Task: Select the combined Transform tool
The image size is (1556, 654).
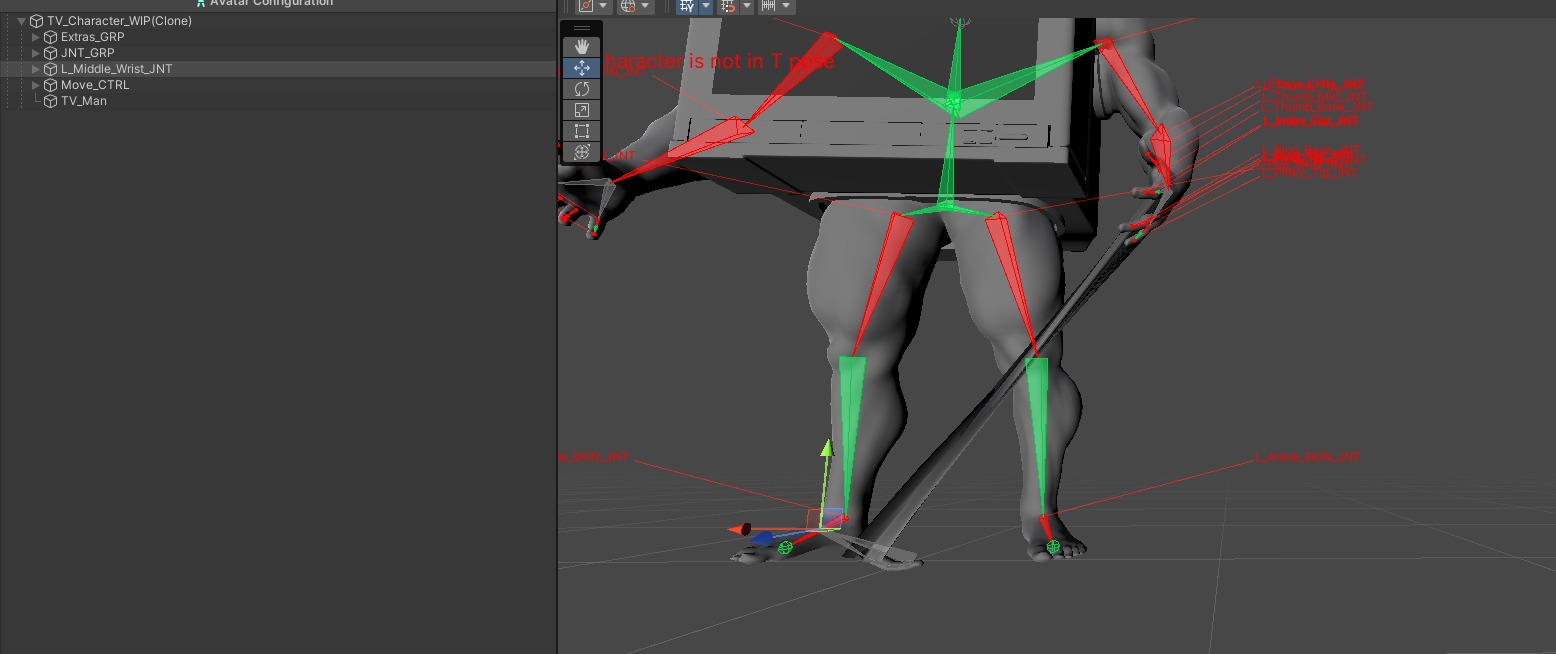Action: (x=582, y=152)
